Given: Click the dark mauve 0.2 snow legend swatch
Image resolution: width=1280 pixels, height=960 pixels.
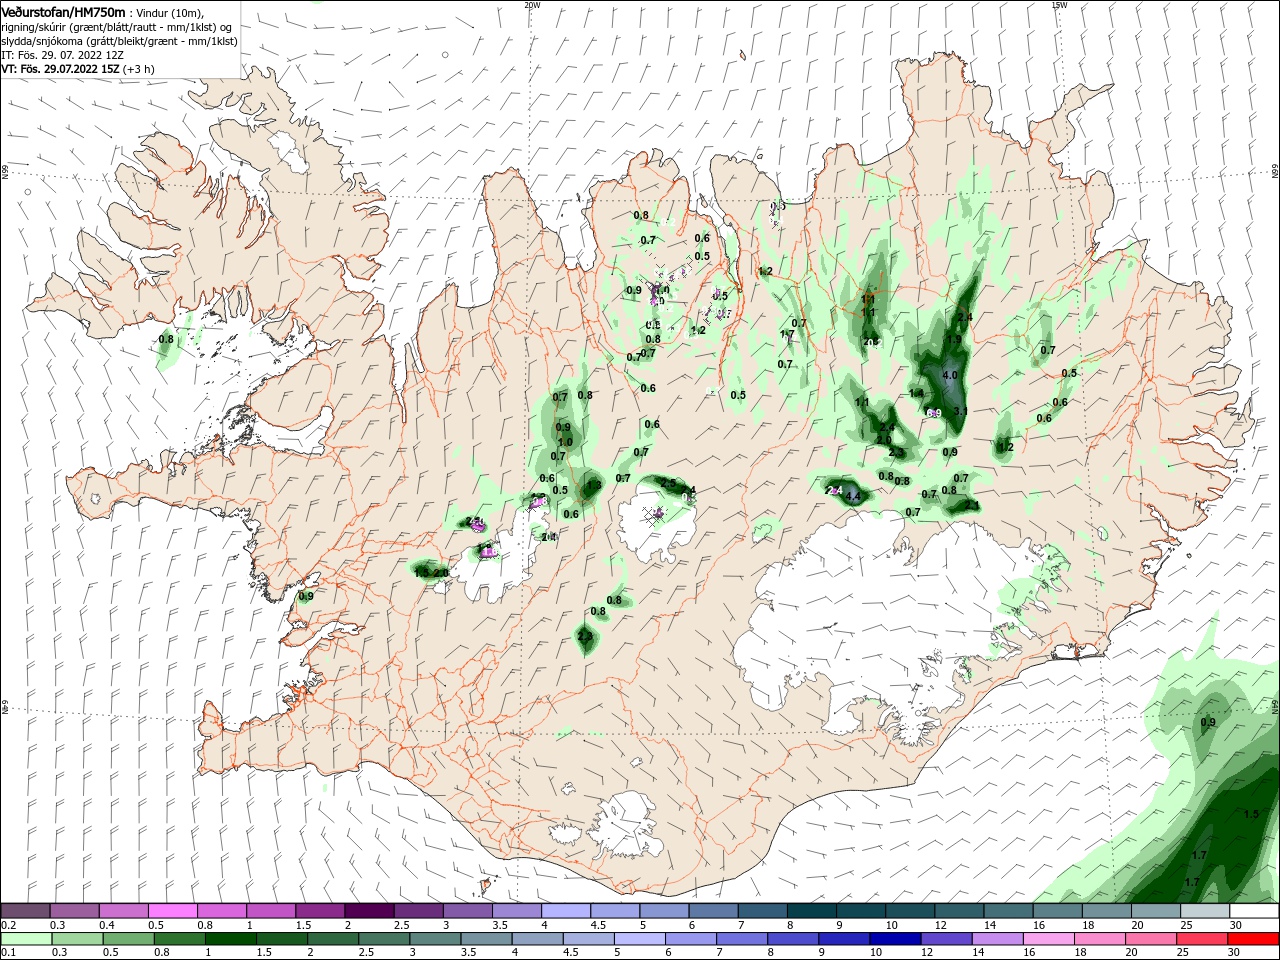Looking at the screenshot, I should [x=25, y=910].
